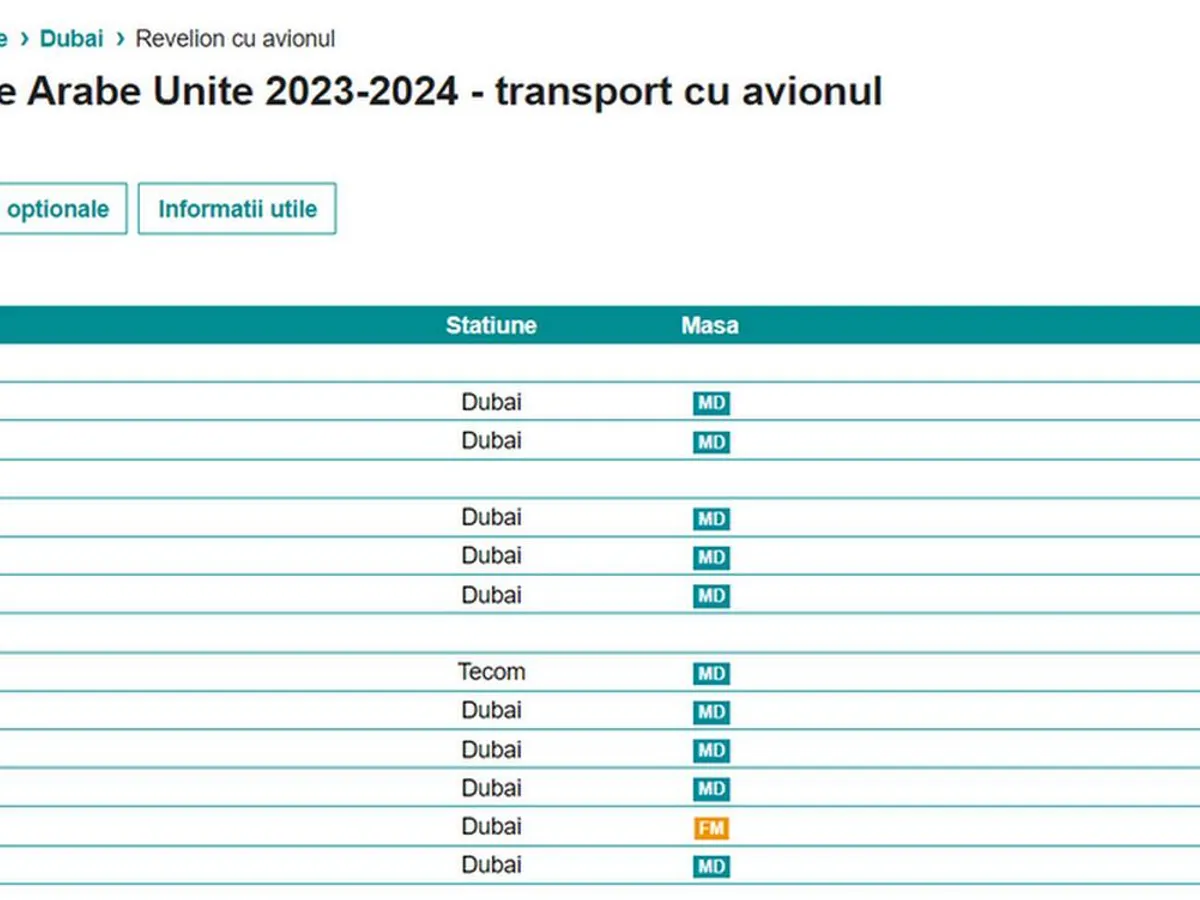
Task: Click the first Dubai cell under Statiune
Action: tap(491, 402)
